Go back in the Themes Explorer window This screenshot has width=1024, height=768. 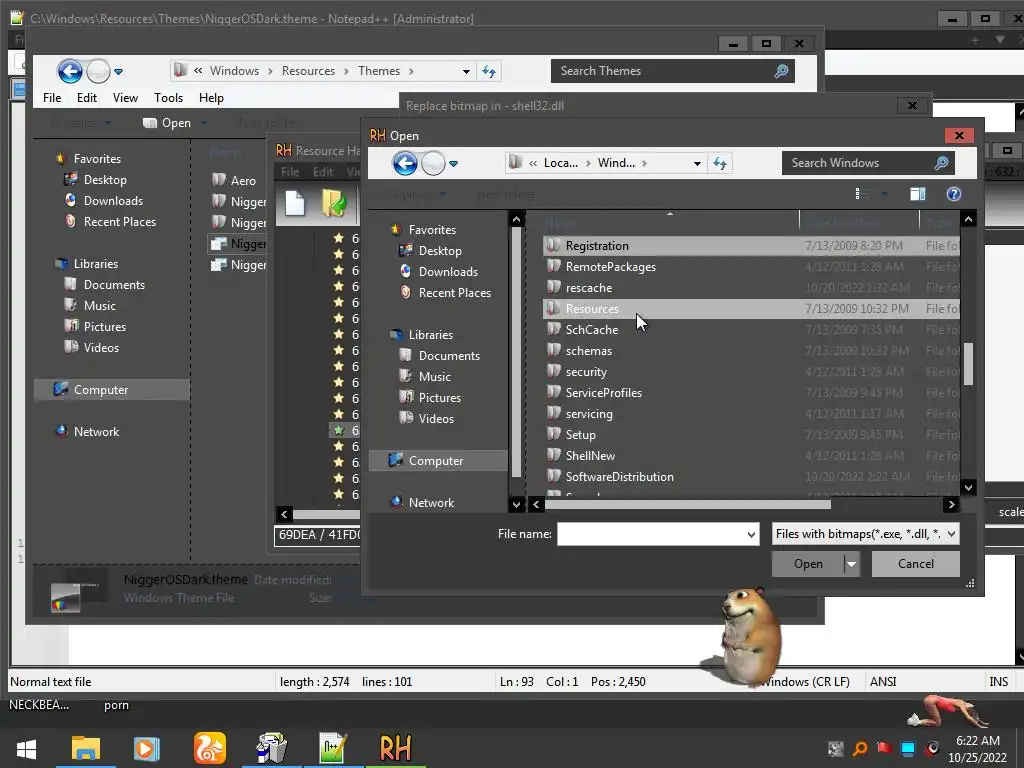tap(70, 71)
